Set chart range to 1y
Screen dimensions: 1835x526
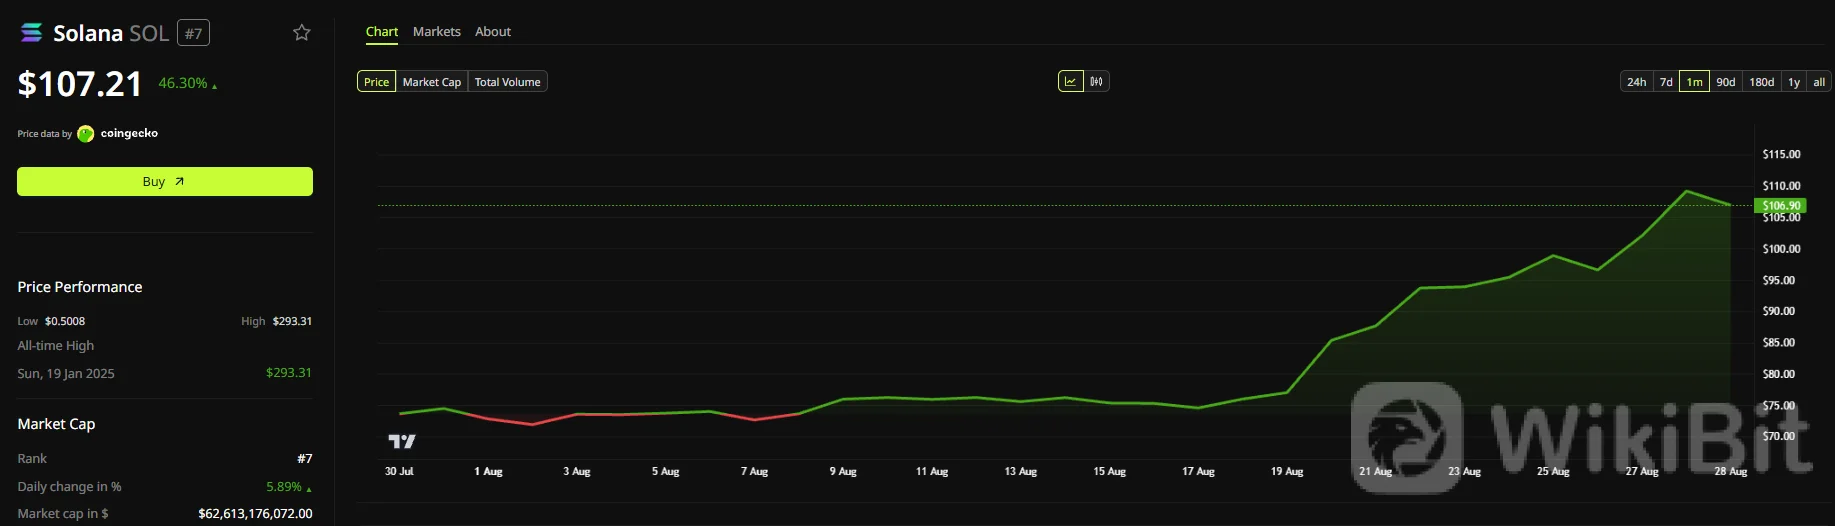click(1794, 82)
